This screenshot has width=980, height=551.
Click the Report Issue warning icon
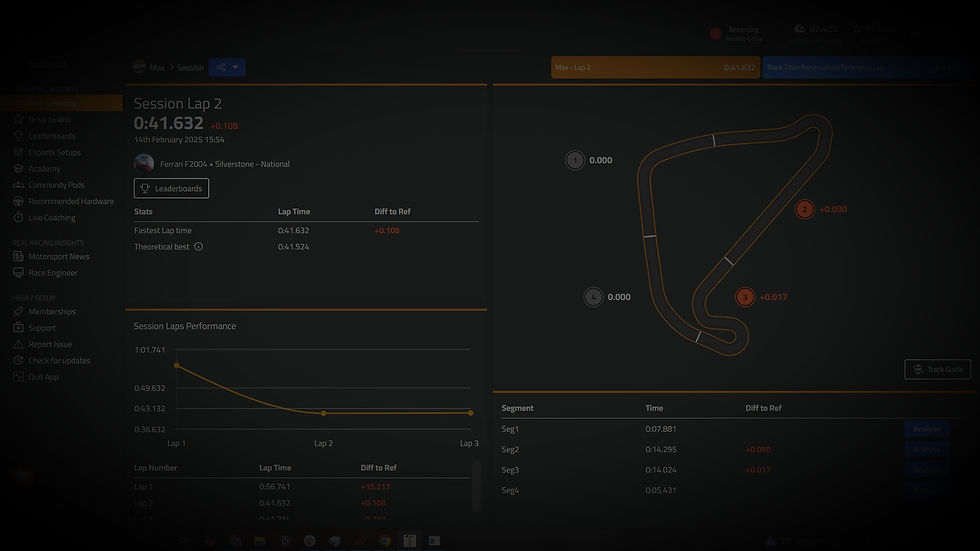coord(18,344)
